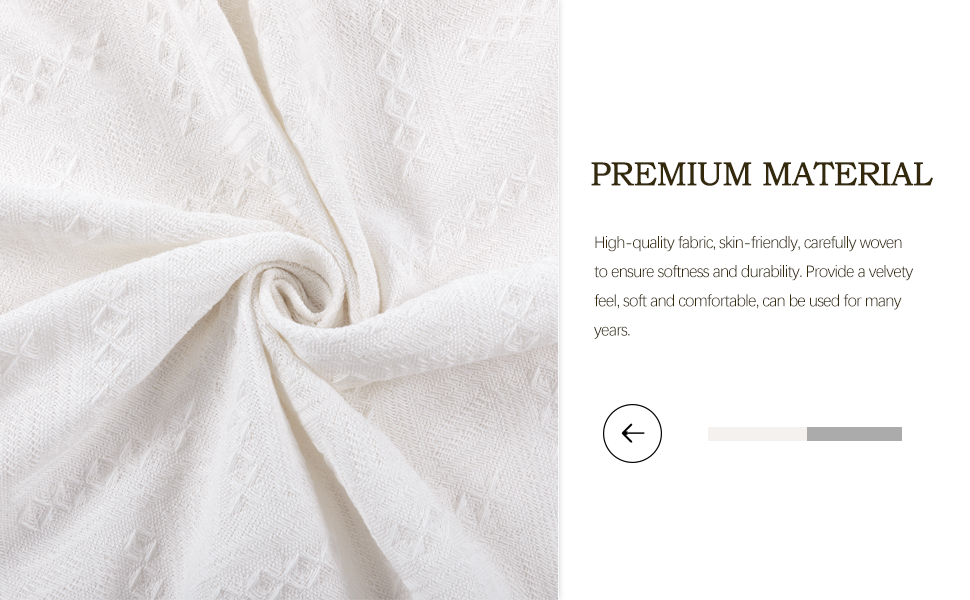Click the boundary between the slide indicator segments
Viewport: 970px width, 600px height.
pyautogui.click(x=807, y=434)
